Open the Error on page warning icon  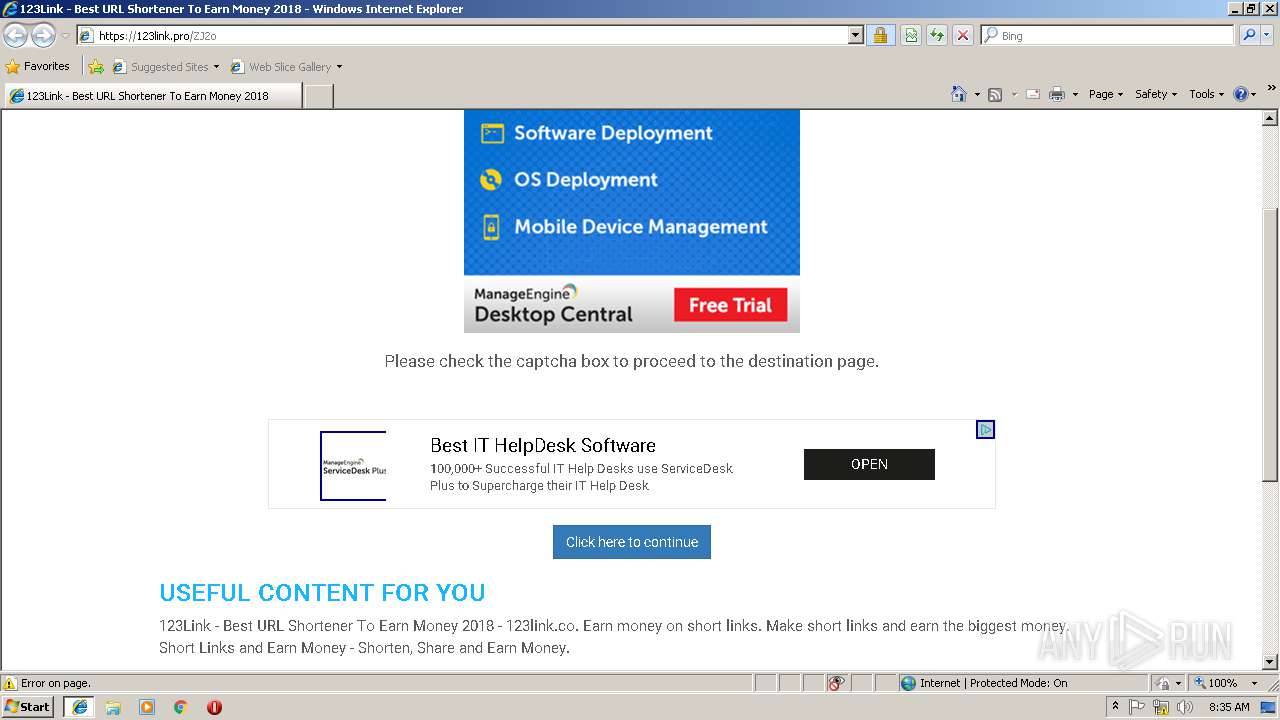[10, 683]
